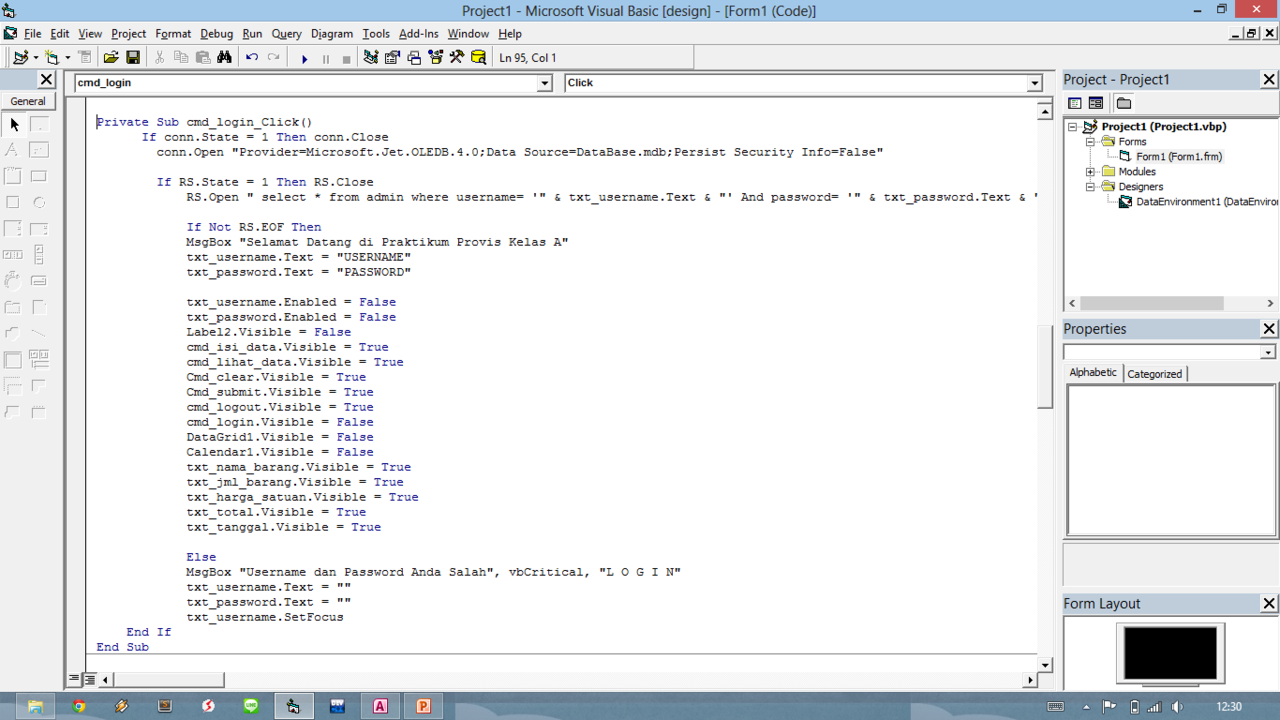This screenshot has width=1280, height=720.
Task: Click View Code icon in Project panel
Action: pos(1075,103)
